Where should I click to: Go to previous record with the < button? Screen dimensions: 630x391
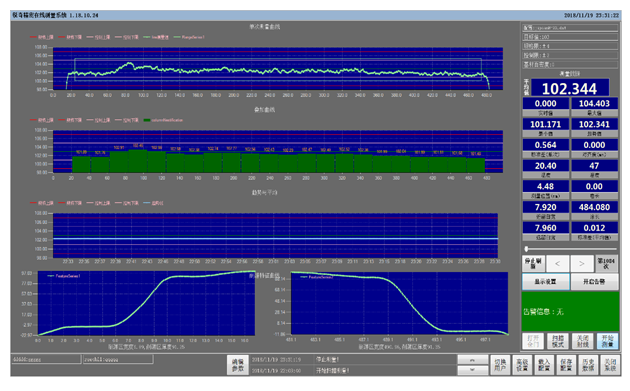[557, 264]
